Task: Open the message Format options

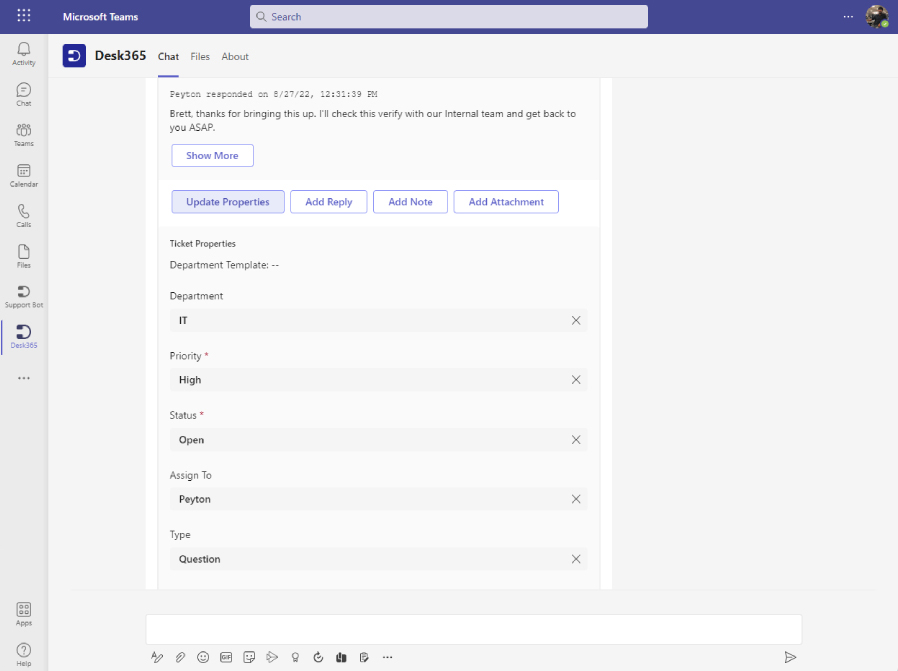Action: coord(157,657)
